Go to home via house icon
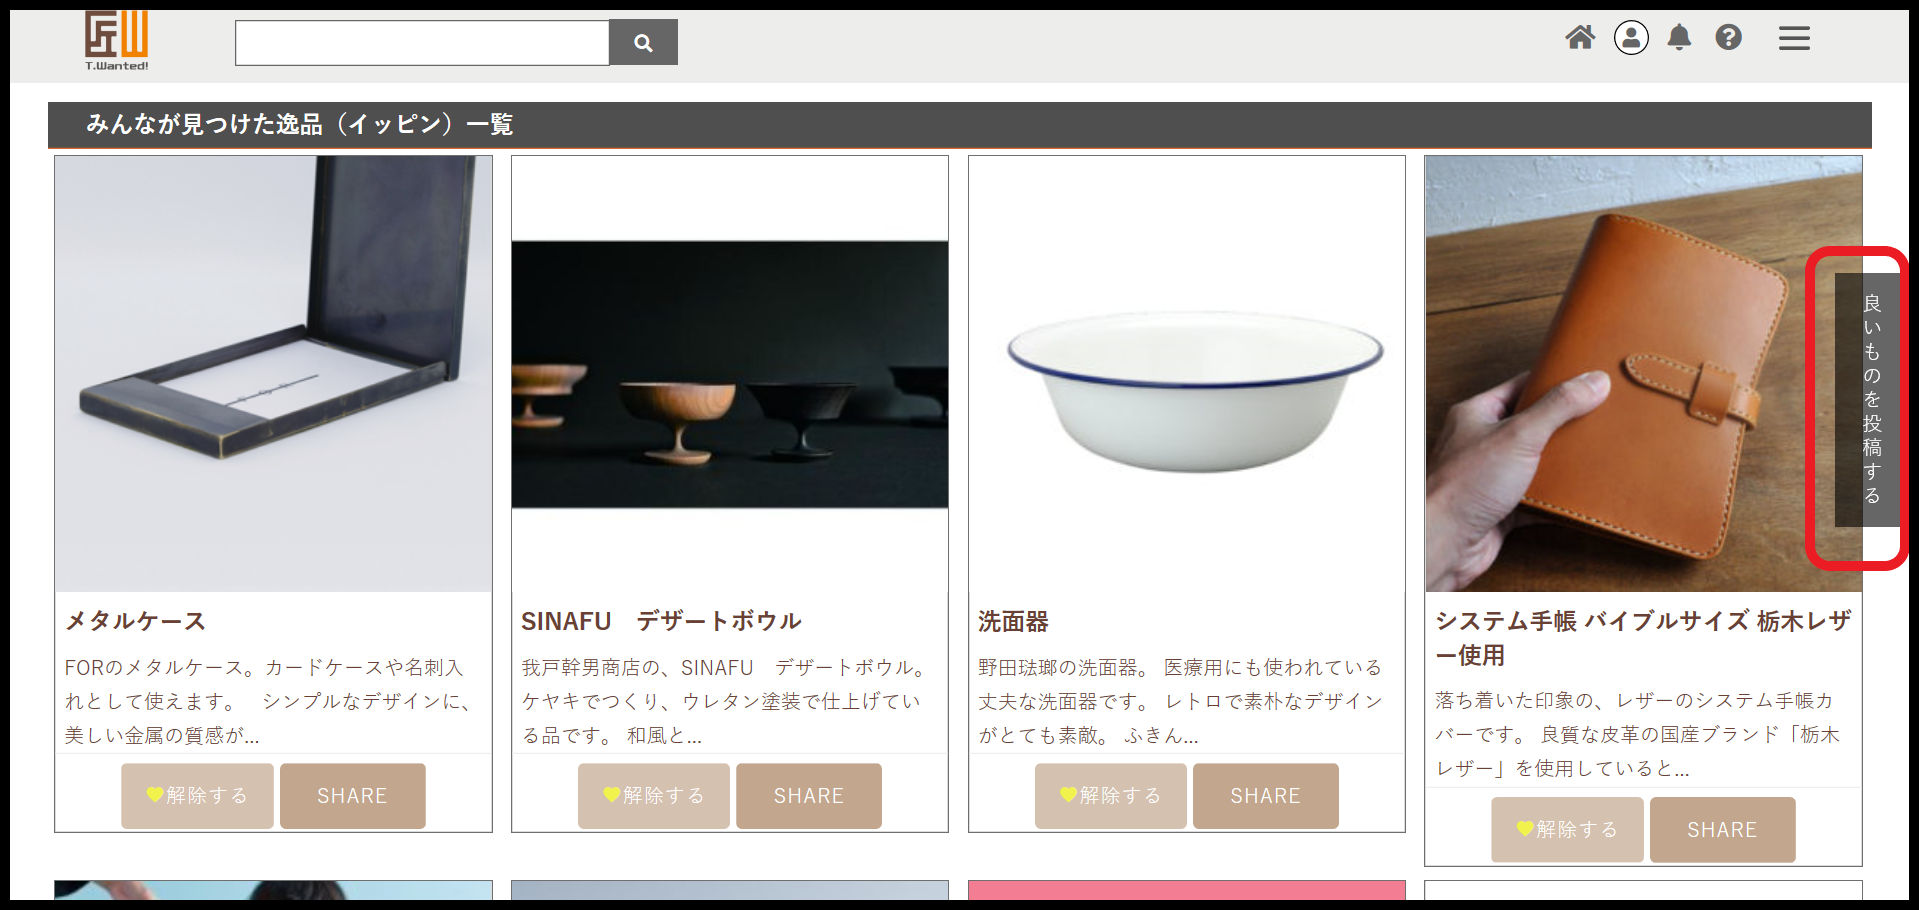The width and height of the screenshot is (1919, 910). click(1580, 38)
